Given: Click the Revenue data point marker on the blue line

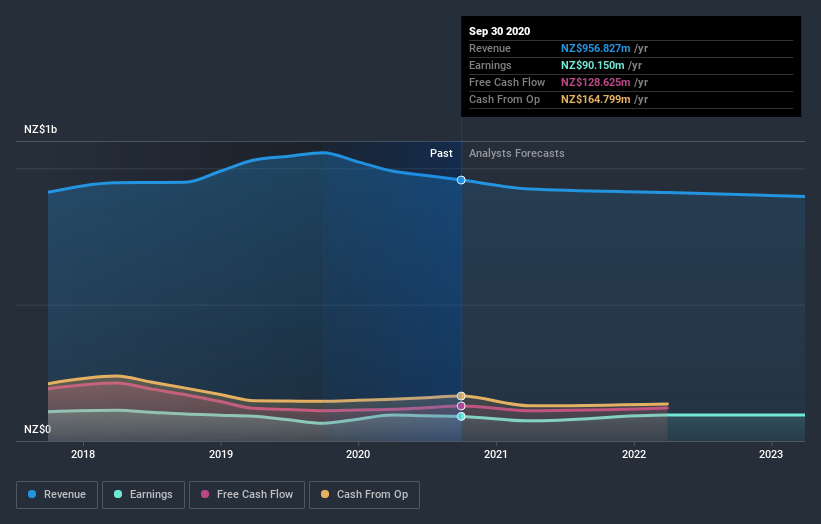Looking at the screenshot, I should tap(461, 180).
